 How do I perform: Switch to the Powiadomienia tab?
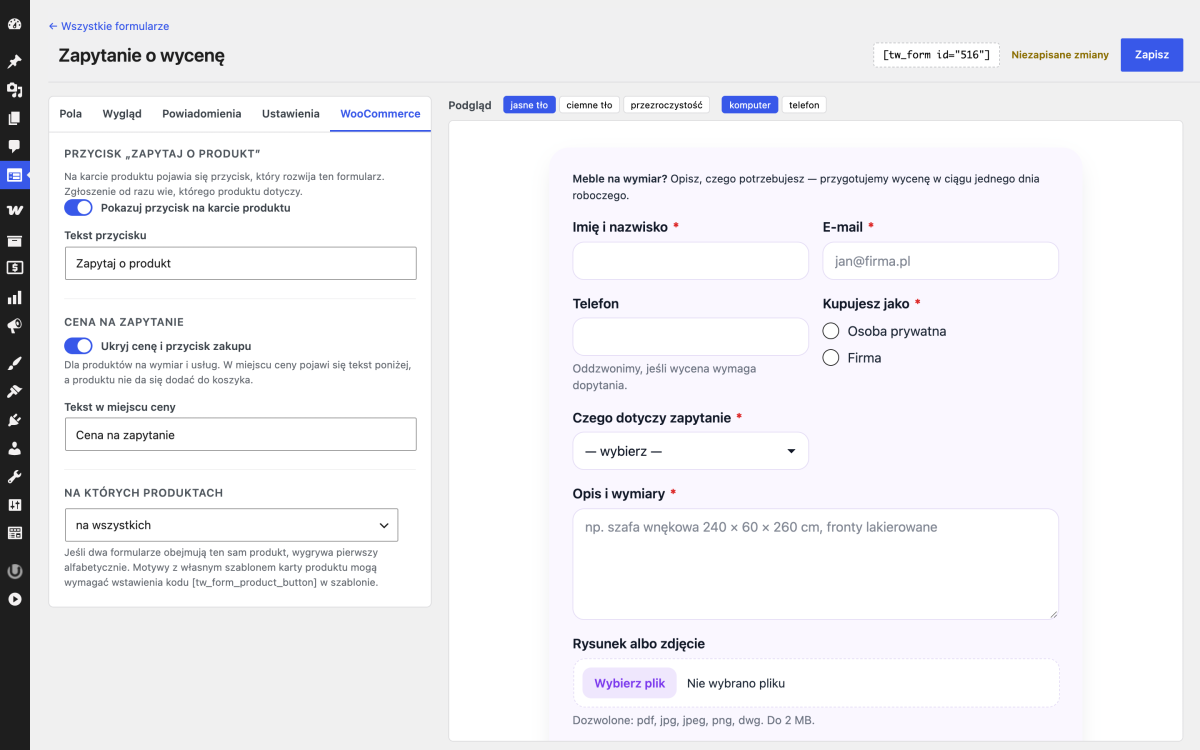pos(202,114)
